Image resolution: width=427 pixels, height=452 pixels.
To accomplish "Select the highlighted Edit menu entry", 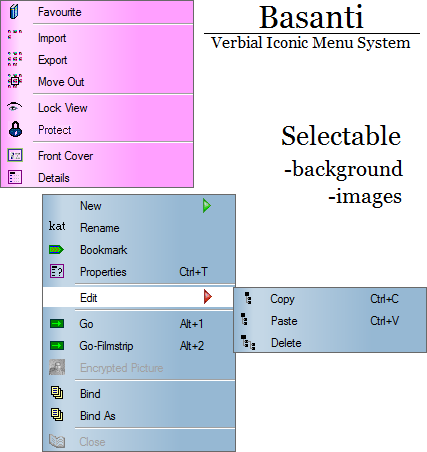I will tap(139, 297).
